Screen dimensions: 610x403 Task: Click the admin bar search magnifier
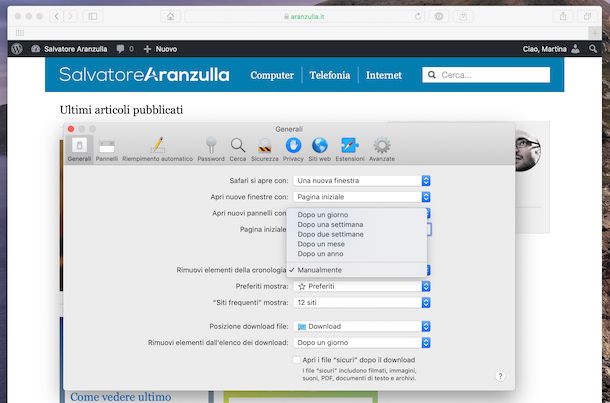coord(593,49)
